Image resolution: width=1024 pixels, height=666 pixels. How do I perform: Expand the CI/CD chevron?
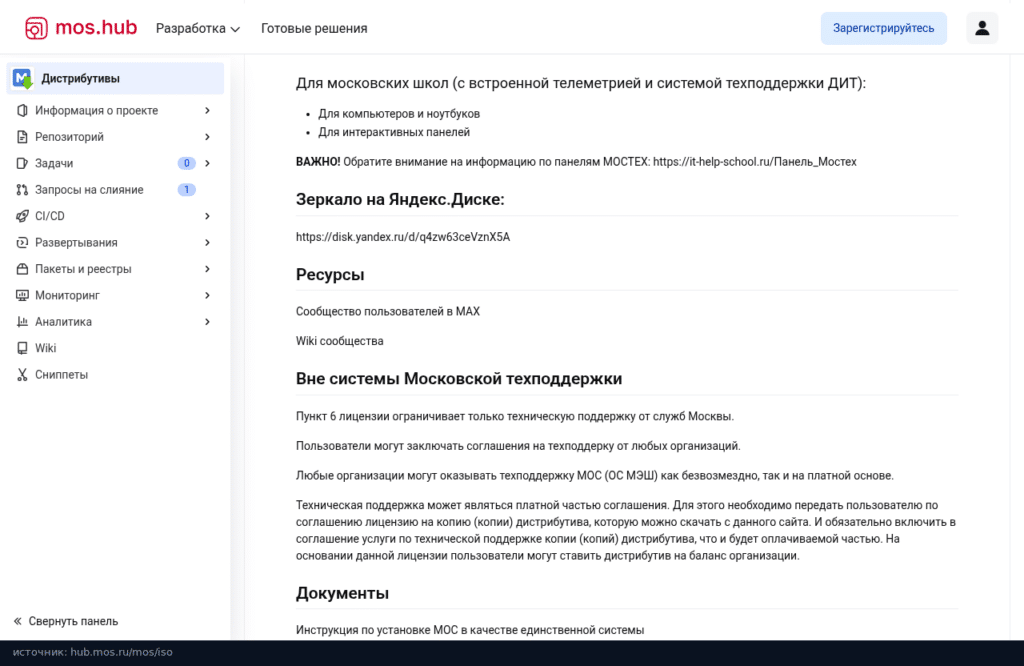pyautogui.click(x=207, y=216)
